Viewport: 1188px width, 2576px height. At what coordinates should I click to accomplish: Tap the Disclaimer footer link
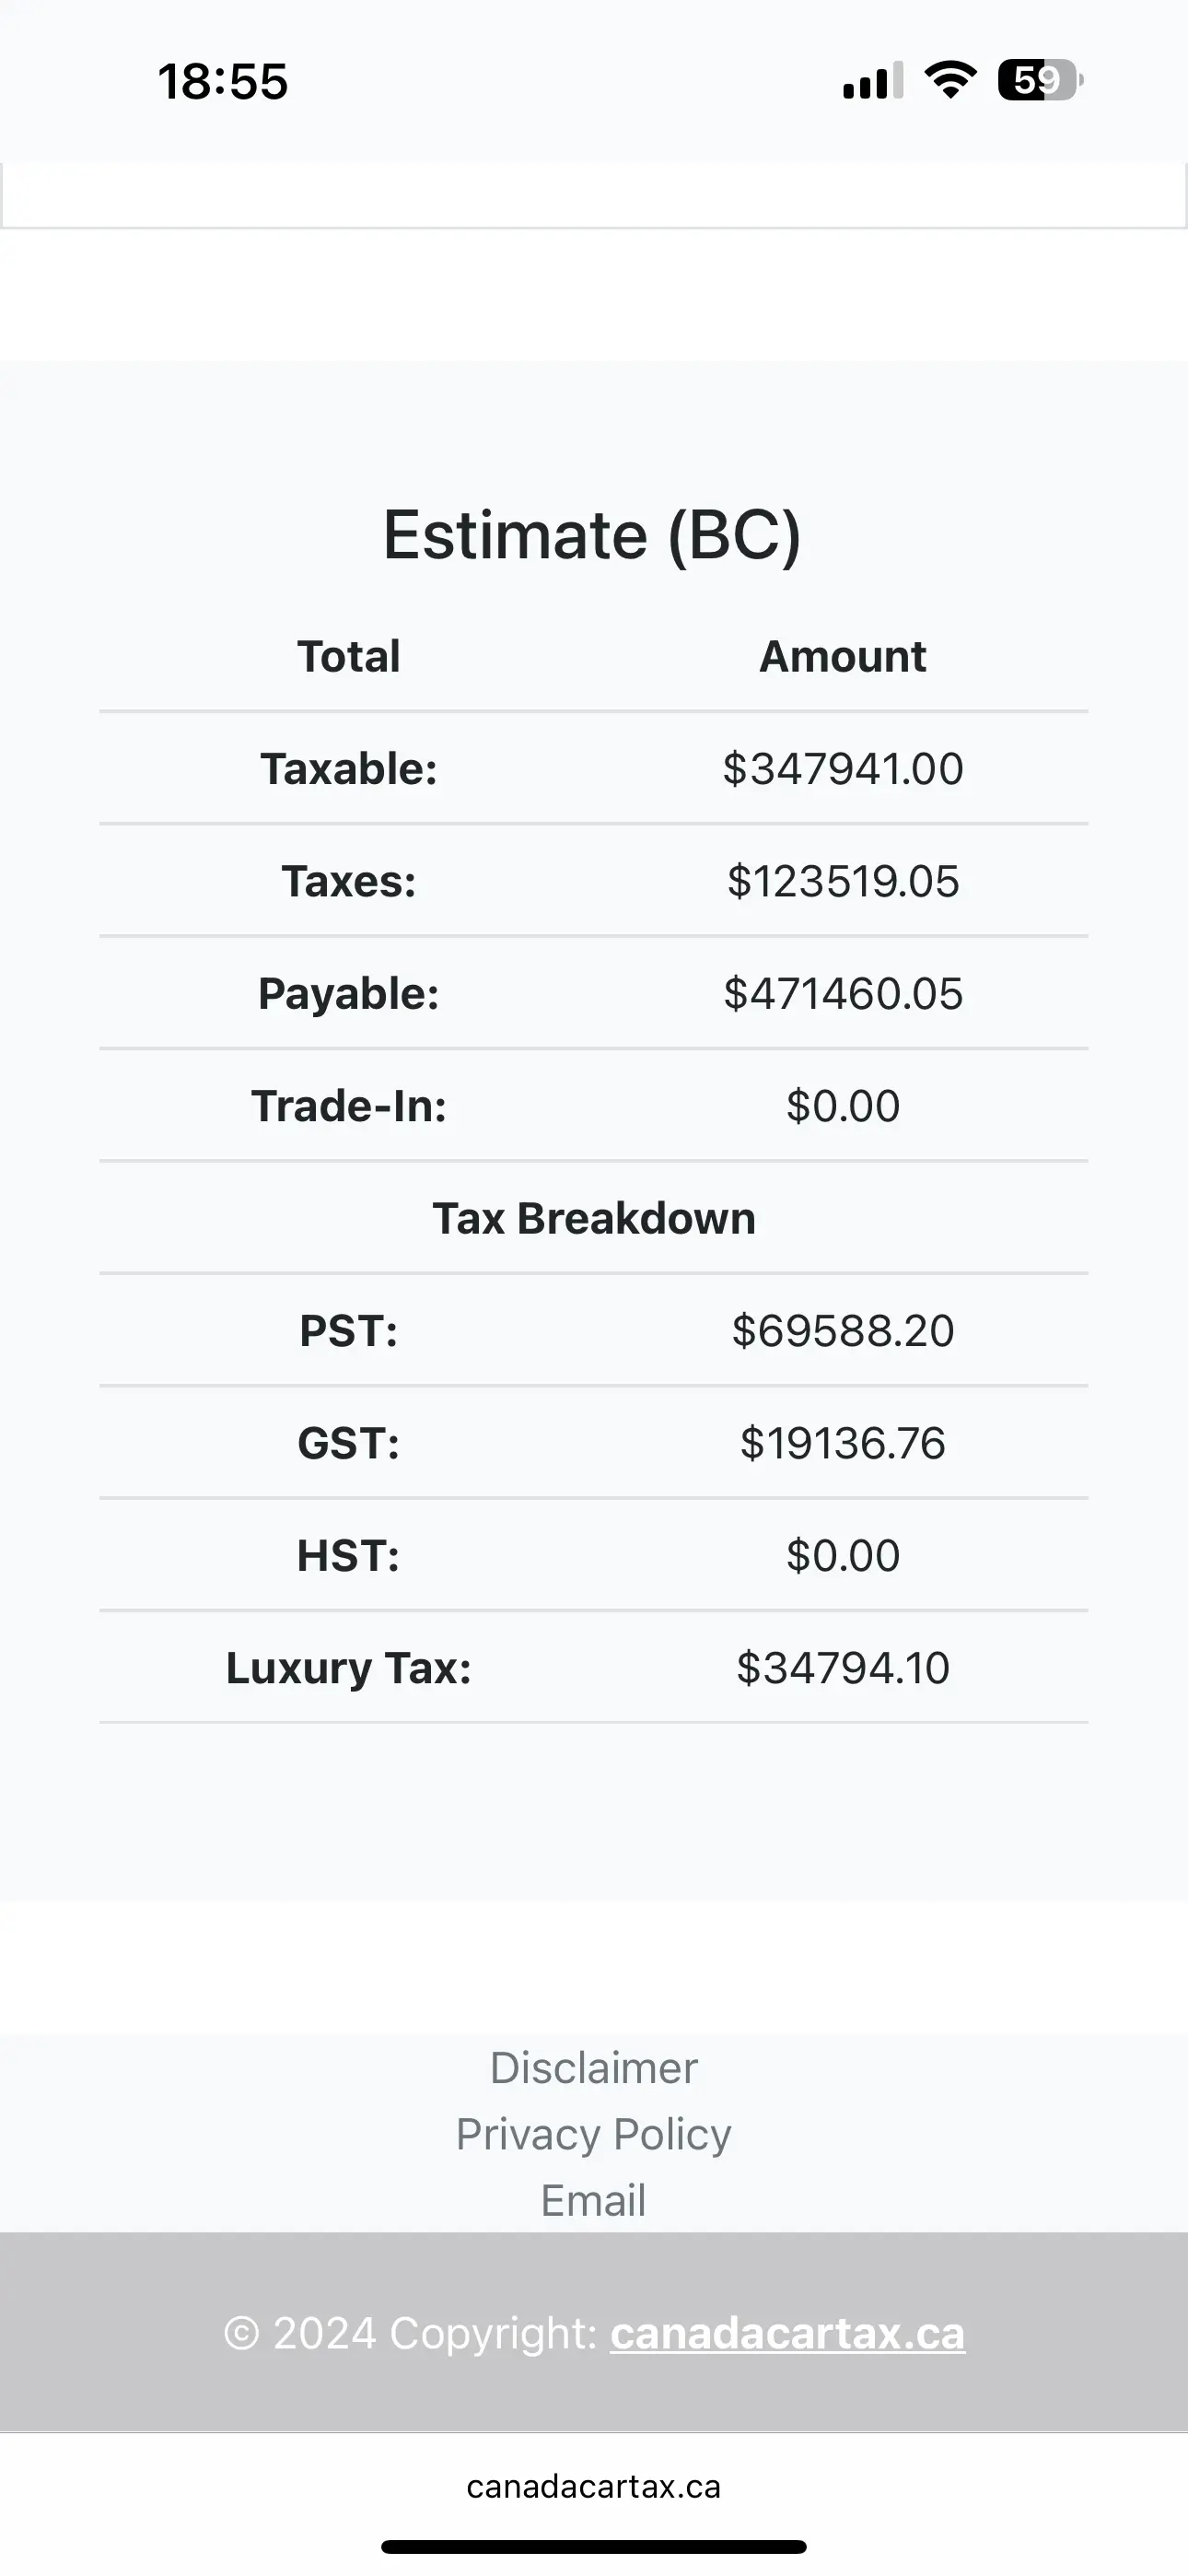tap(593, 2068)
